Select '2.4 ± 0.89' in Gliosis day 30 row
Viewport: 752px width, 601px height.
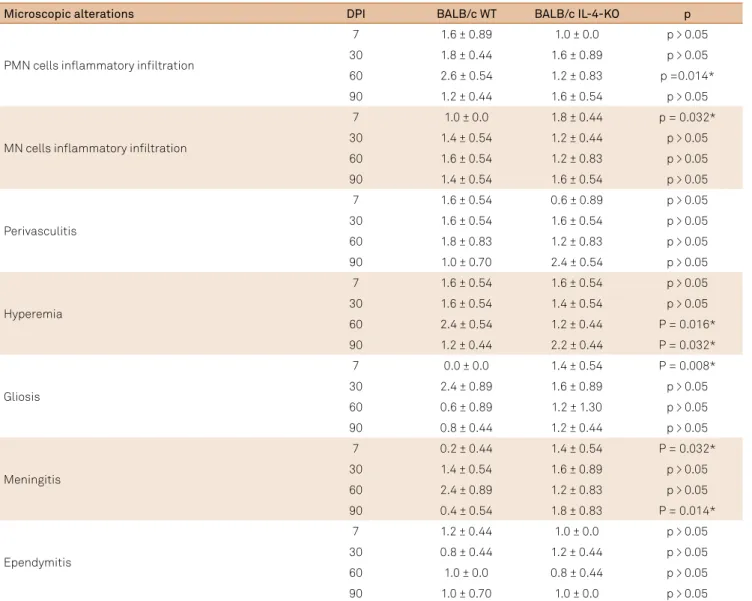[466, 387]
